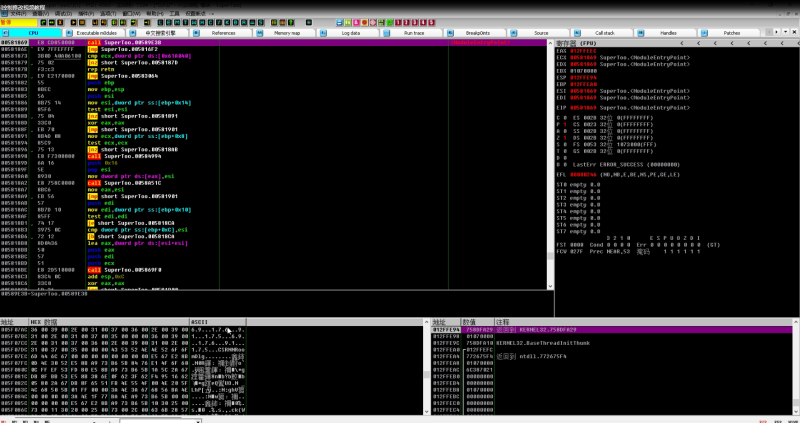Open Run trace with ellipsis icon
800x423 pixels.
pyautogui.click(x=253, y=22)
